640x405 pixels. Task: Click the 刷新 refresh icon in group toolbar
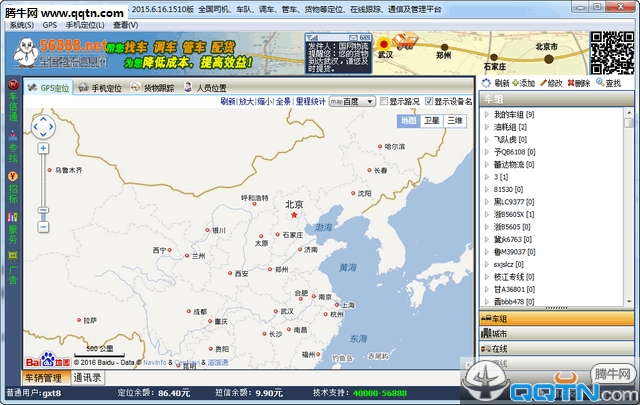(x=486, y=83)
